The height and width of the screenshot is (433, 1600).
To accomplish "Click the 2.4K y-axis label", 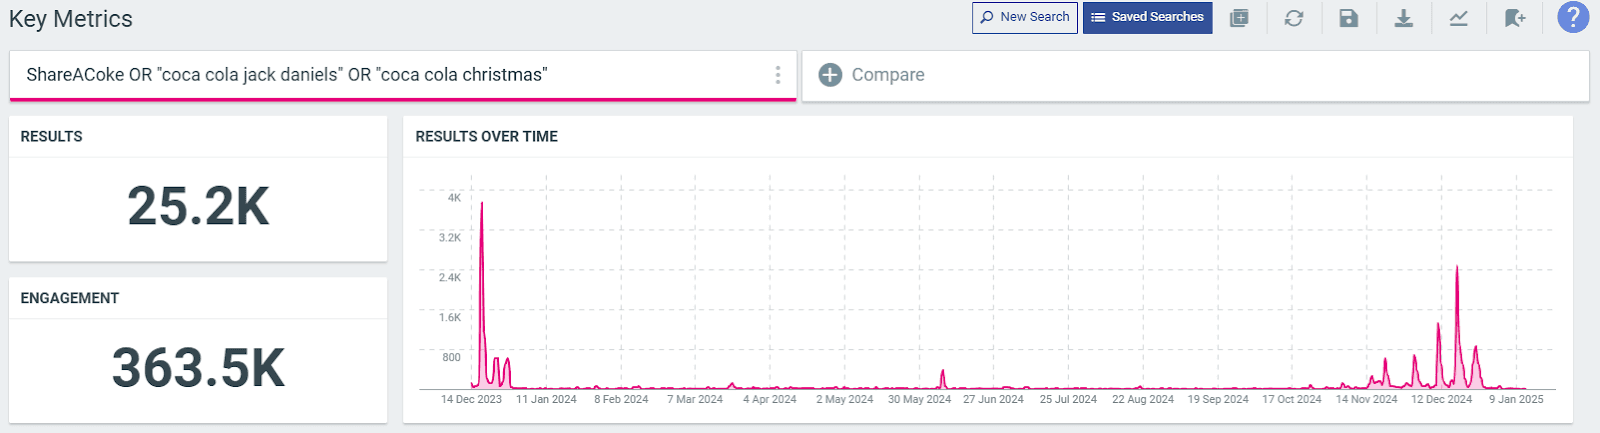I will 450,278.
